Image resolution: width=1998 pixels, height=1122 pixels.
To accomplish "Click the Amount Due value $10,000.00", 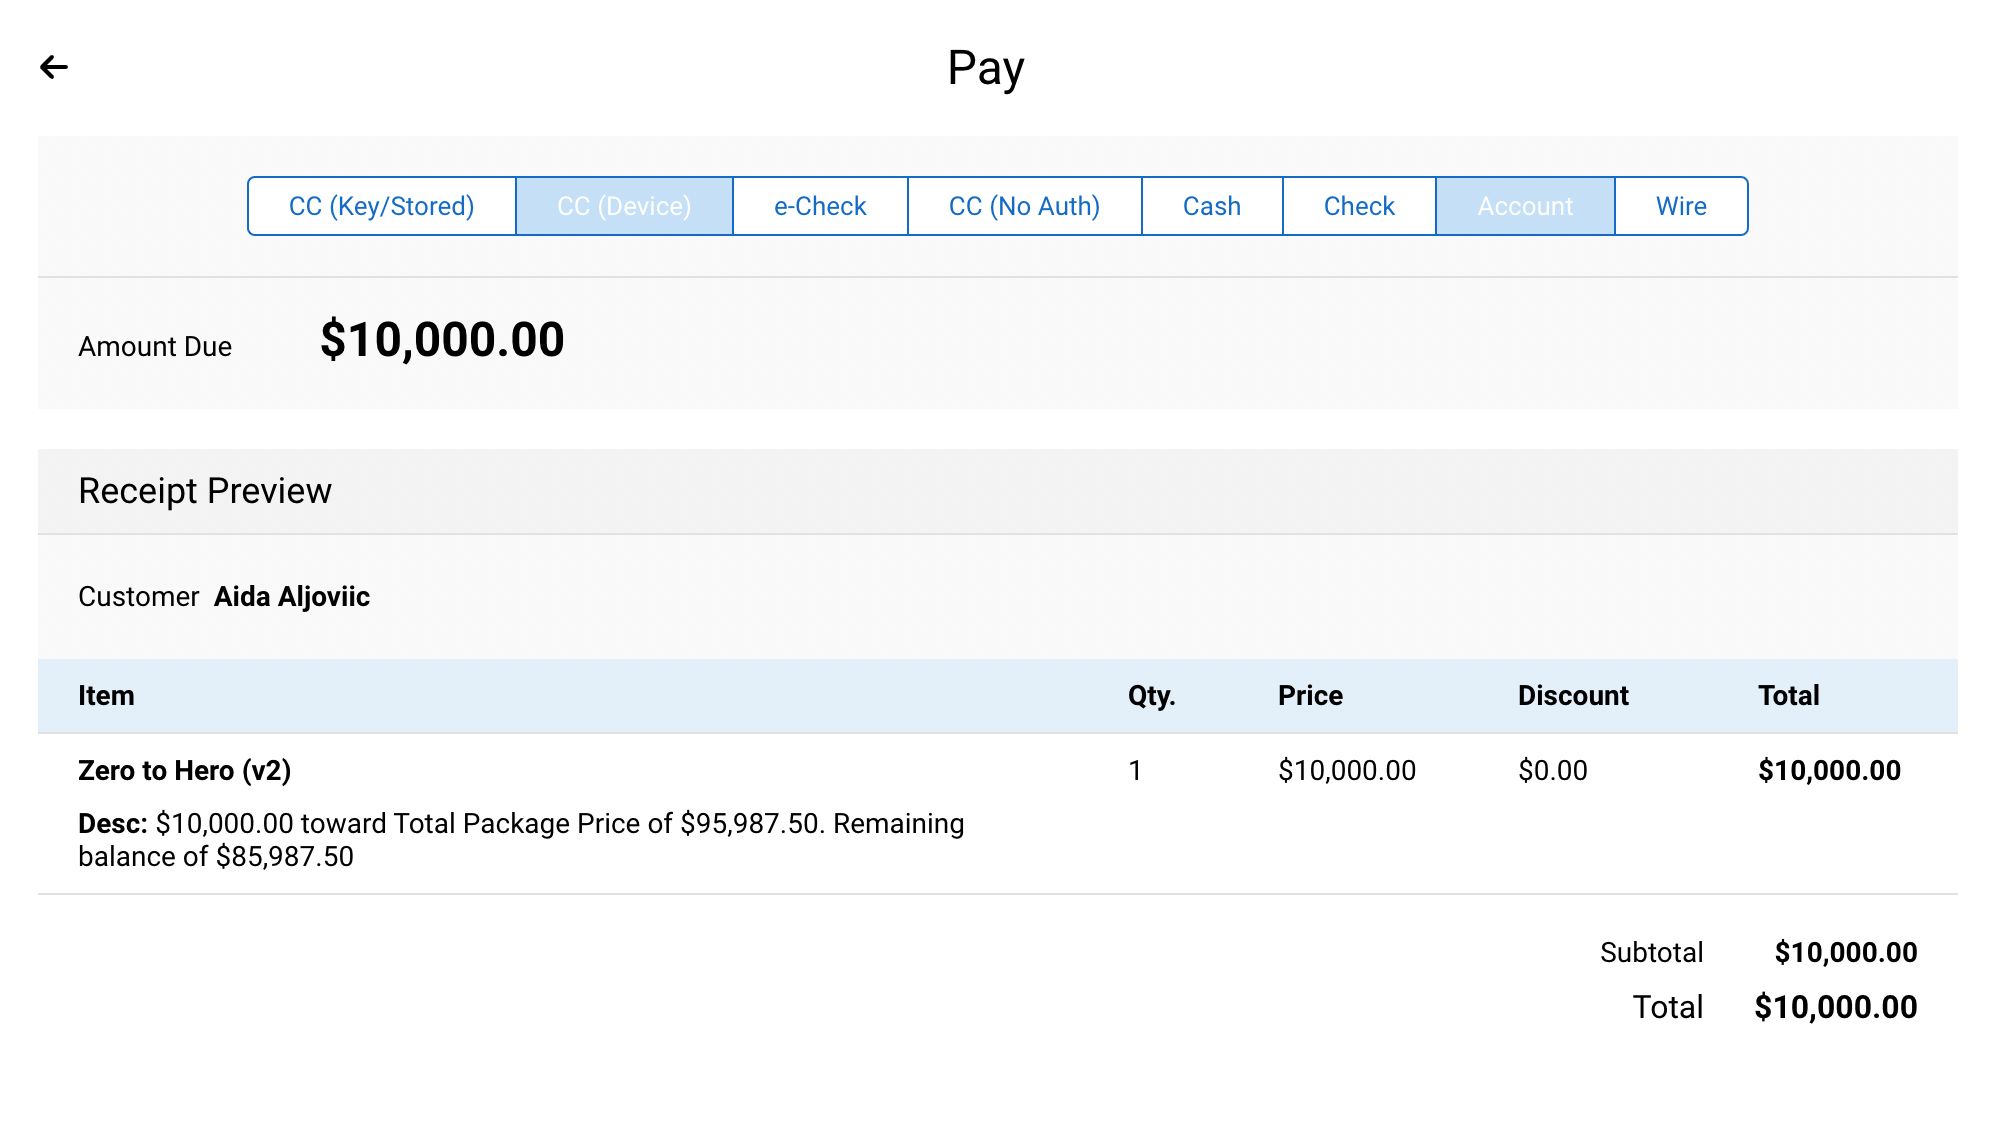I will coord(442,340).
